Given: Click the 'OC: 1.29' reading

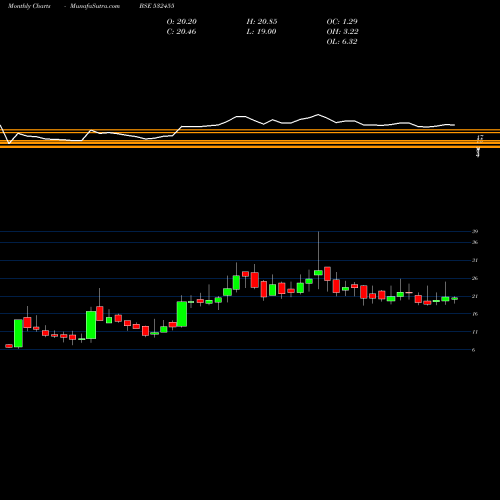Looking at the screenshot, I should 342,22.
